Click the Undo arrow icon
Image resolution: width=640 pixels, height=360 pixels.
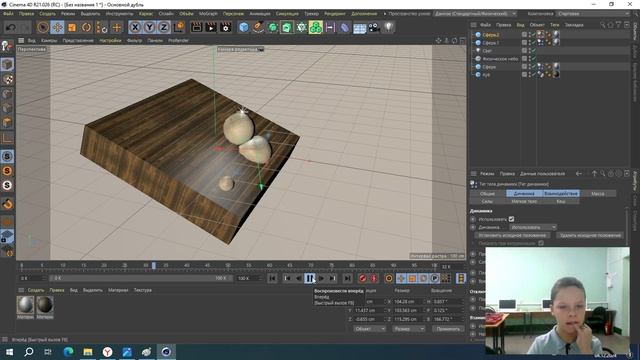(x=11, y=28)
